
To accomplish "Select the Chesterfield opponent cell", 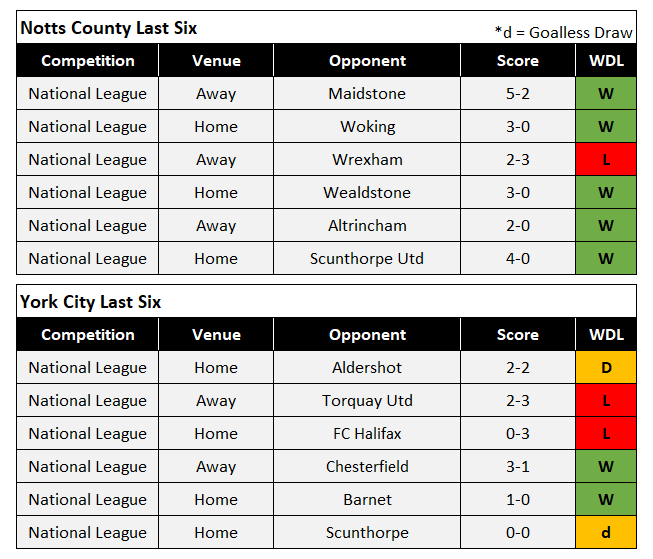I will (367, 467).
